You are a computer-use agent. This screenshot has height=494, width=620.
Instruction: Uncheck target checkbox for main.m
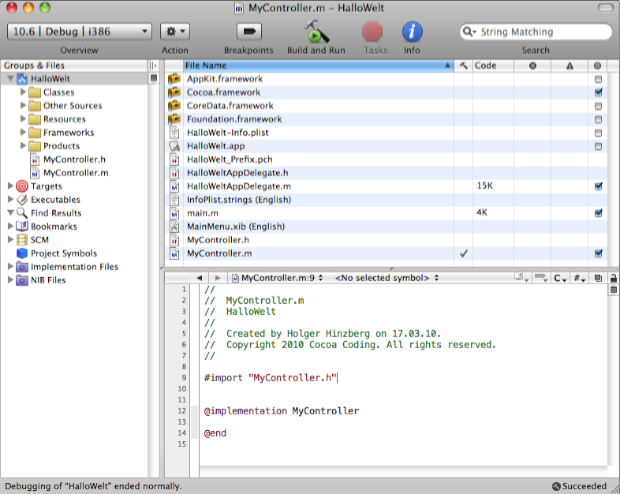tap(598, 213)
